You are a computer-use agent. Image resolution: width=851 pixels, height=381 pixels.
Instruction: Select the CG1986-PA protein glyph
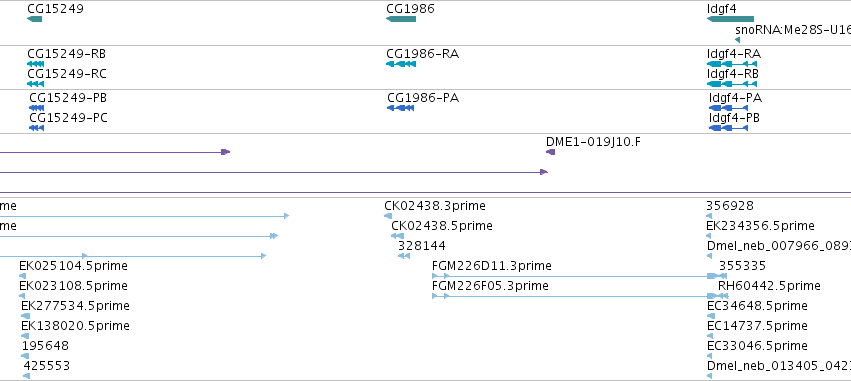coord(400,108)
